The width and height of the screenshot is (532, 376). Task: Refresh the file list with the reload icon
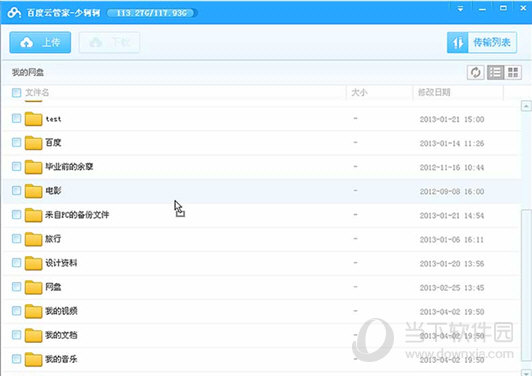tap(475, 72)
